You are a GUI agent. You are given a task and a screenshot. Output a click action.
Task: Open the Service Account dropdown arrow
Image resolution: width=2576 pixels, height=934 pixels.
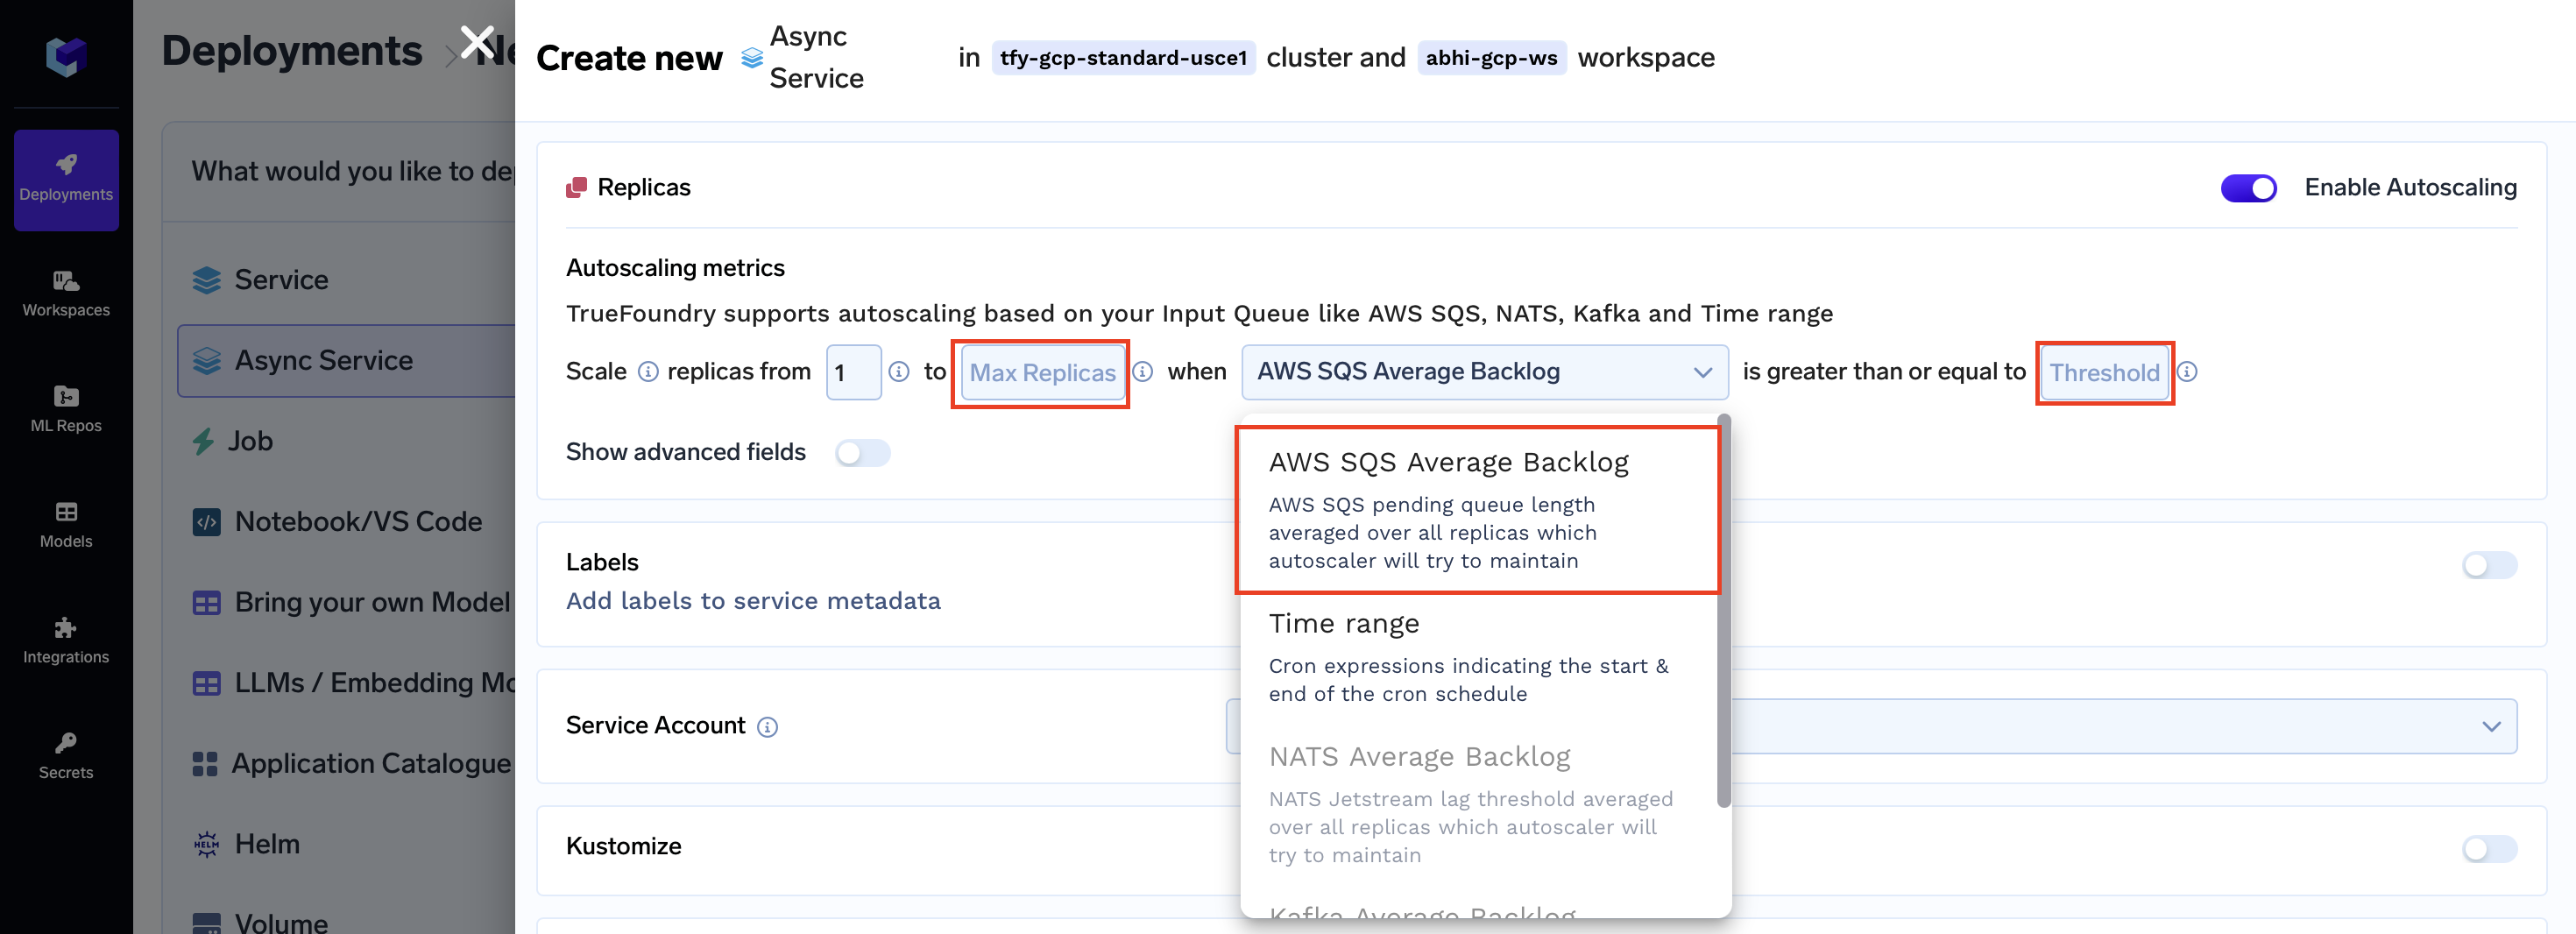pyautogui.click(x=2491, y=726)
